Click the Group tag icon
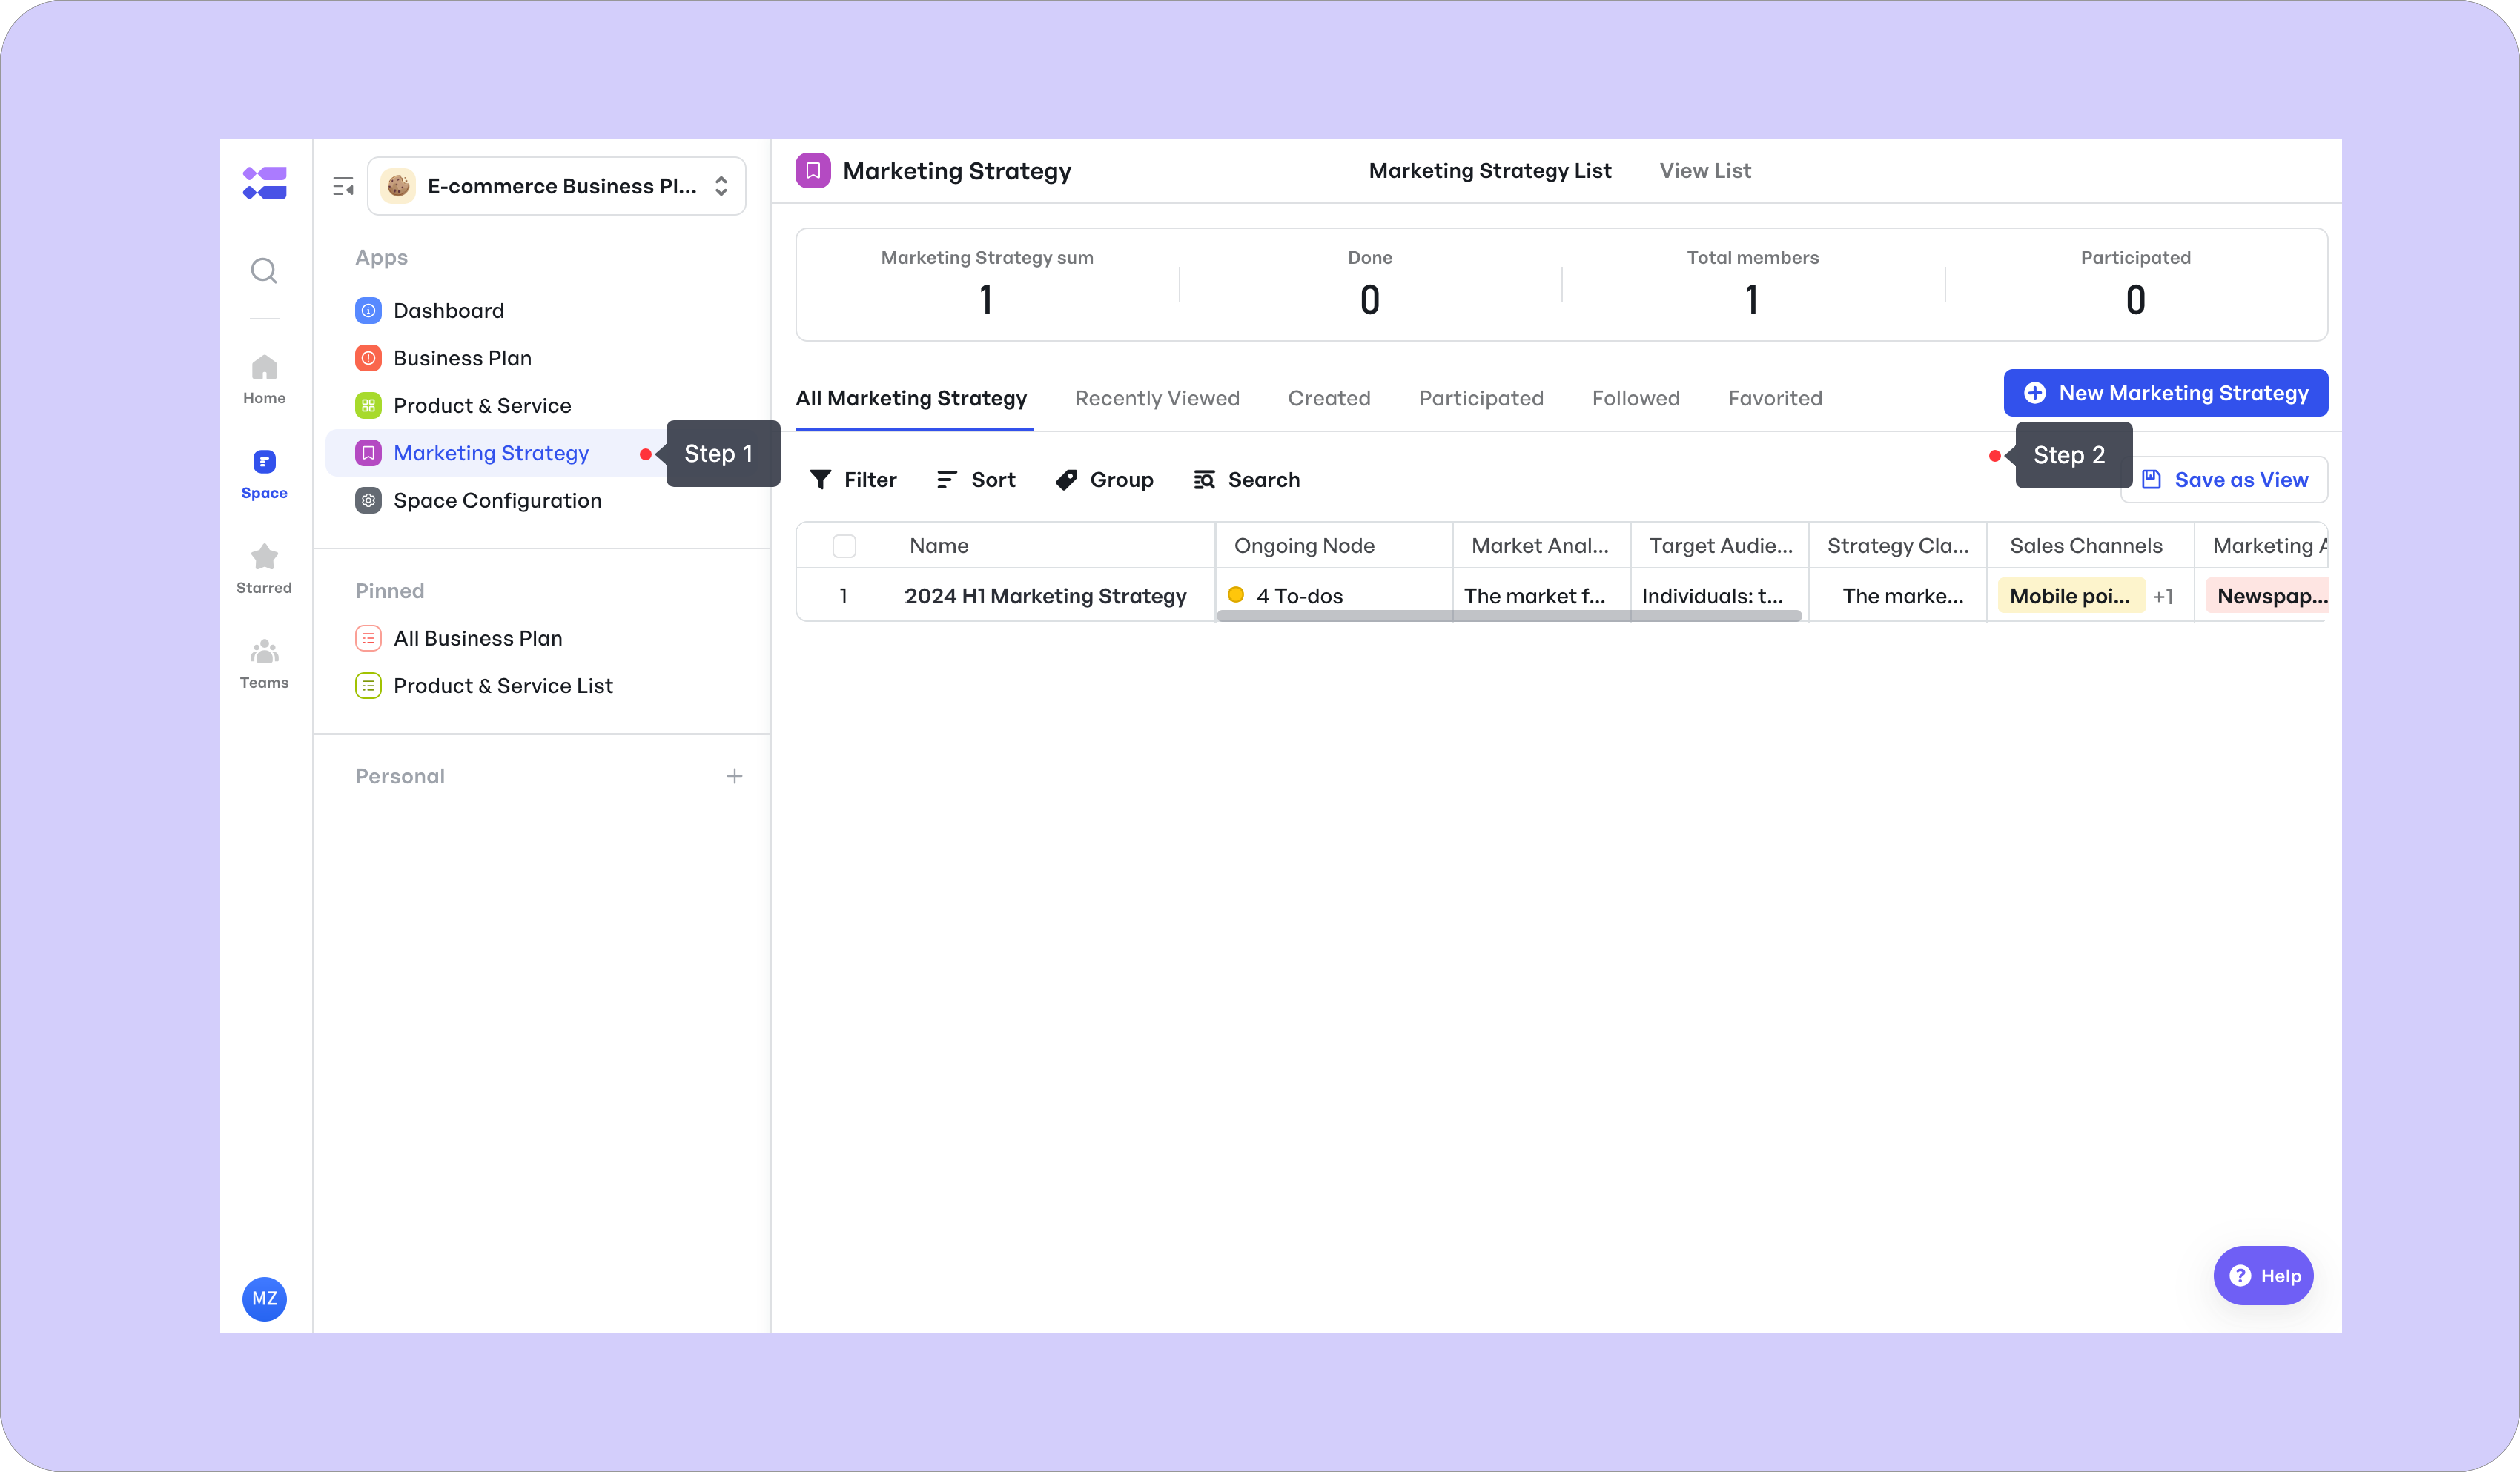The image size is (2520, 1472). [1066, 480]
